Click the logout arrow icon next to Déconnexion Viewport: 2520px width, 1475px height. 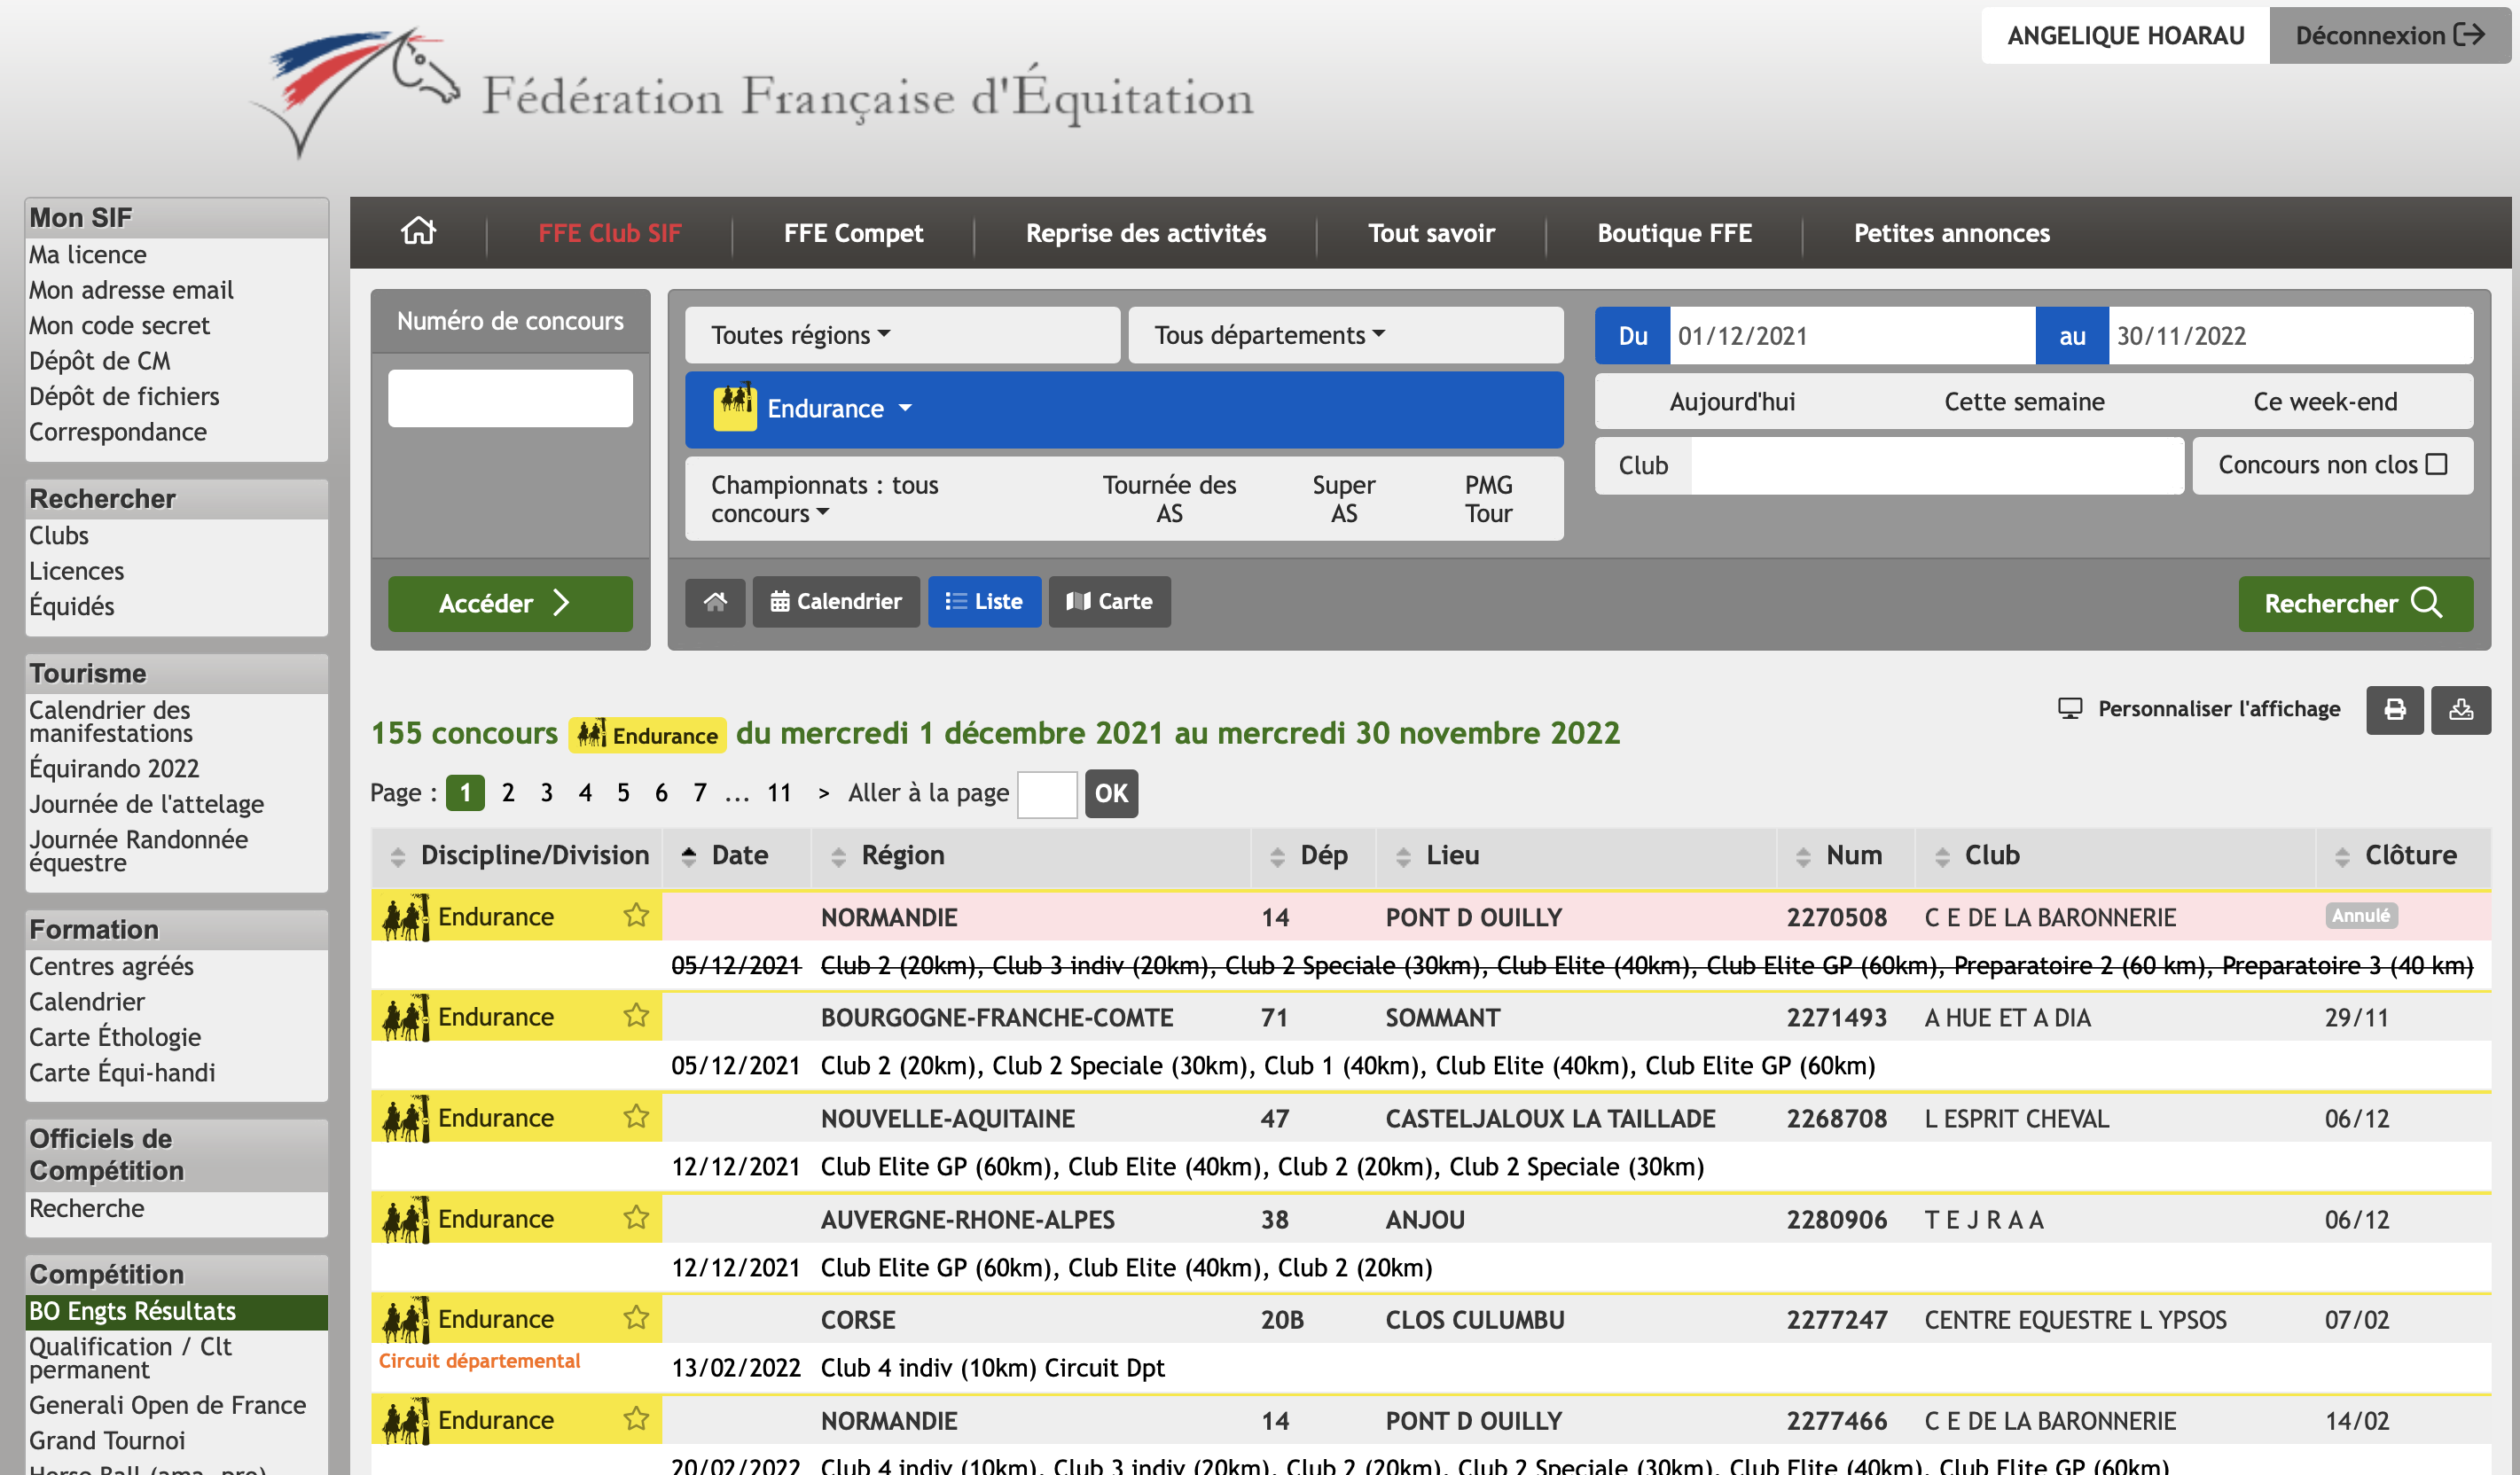2469,35
